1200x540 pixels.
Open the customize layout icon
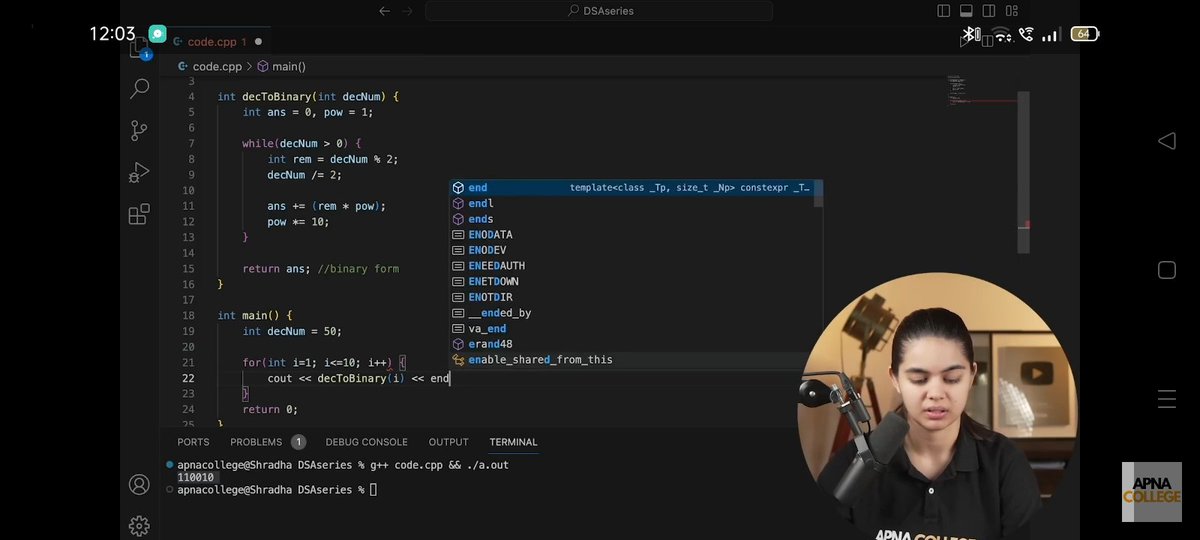(x=1012, y=11)
